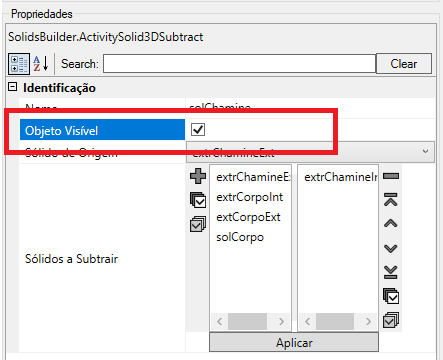Collapse the Identificação section
Screen dimensions: 443x360
click(12, 87)
